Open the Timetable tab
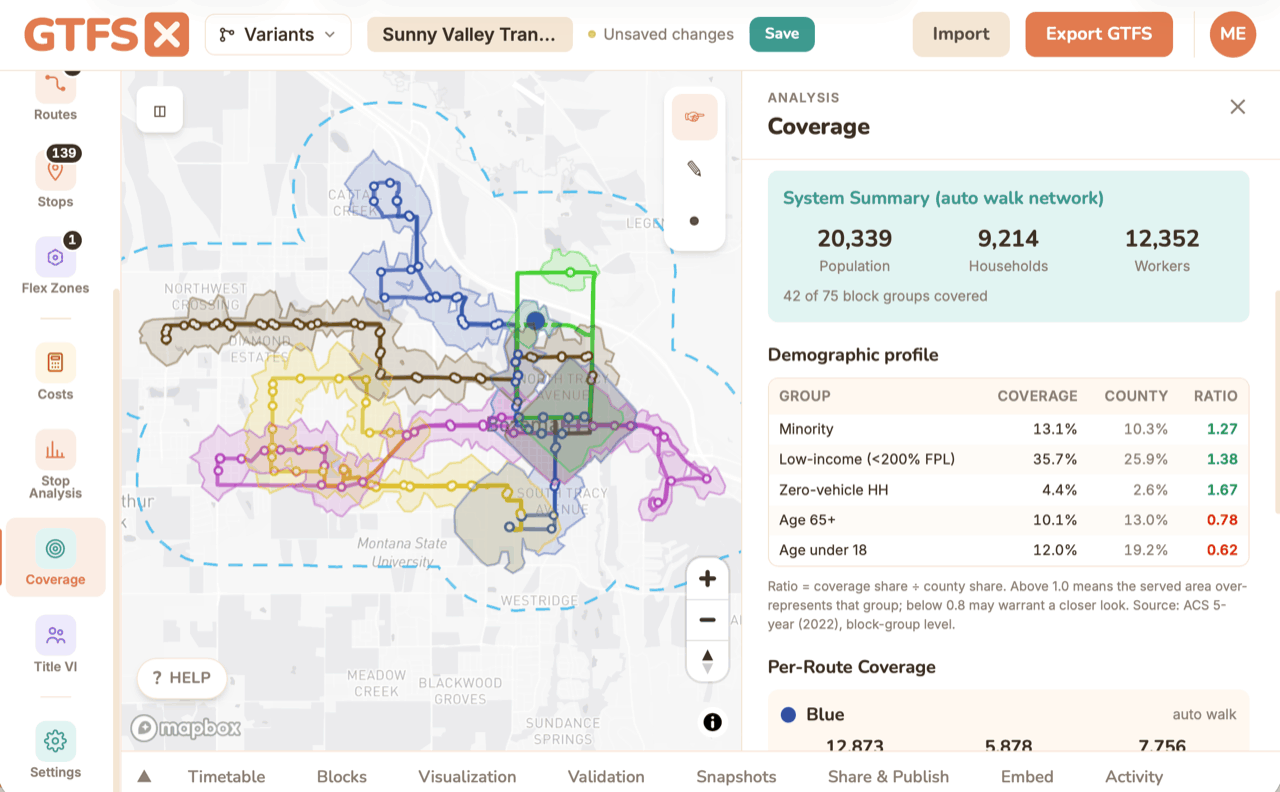The height and width of the screenshot is (792, 1280). 227,776
